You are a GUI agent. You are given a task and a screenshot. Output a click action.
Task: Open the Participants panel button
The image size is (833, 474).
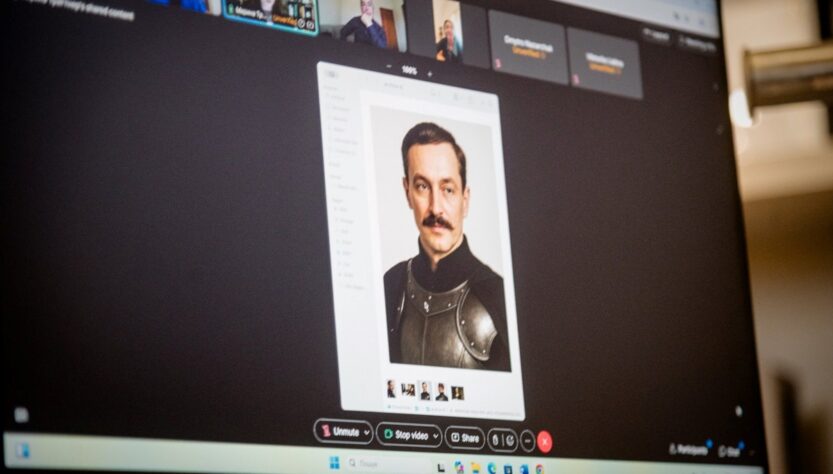tap(688, 450)
